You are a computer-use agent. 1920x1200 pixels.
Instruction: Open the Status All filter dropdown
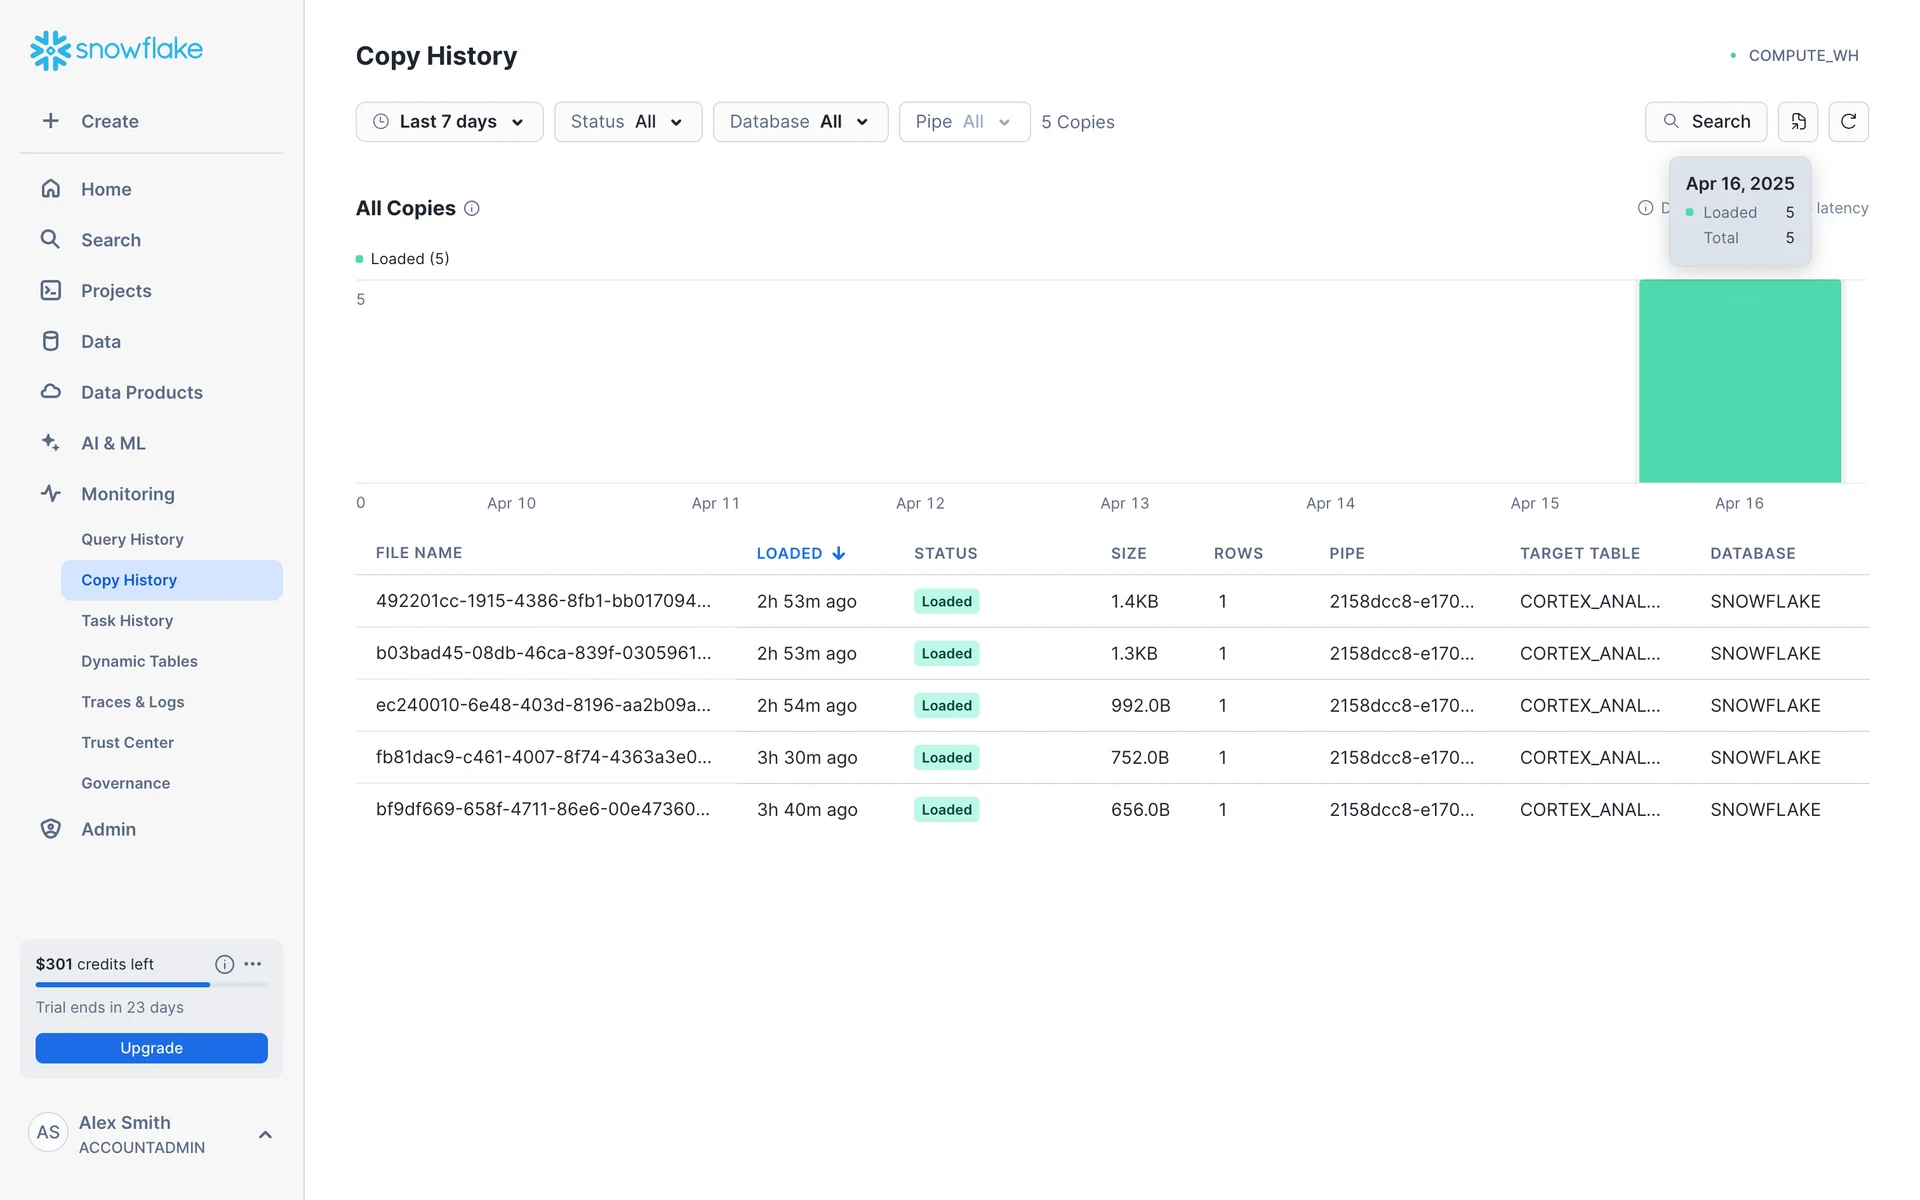tap(627, 121)
